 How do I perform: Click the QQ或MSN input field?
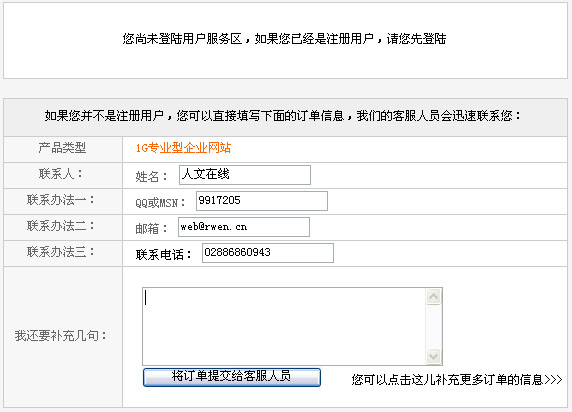[x=262, y=201]
